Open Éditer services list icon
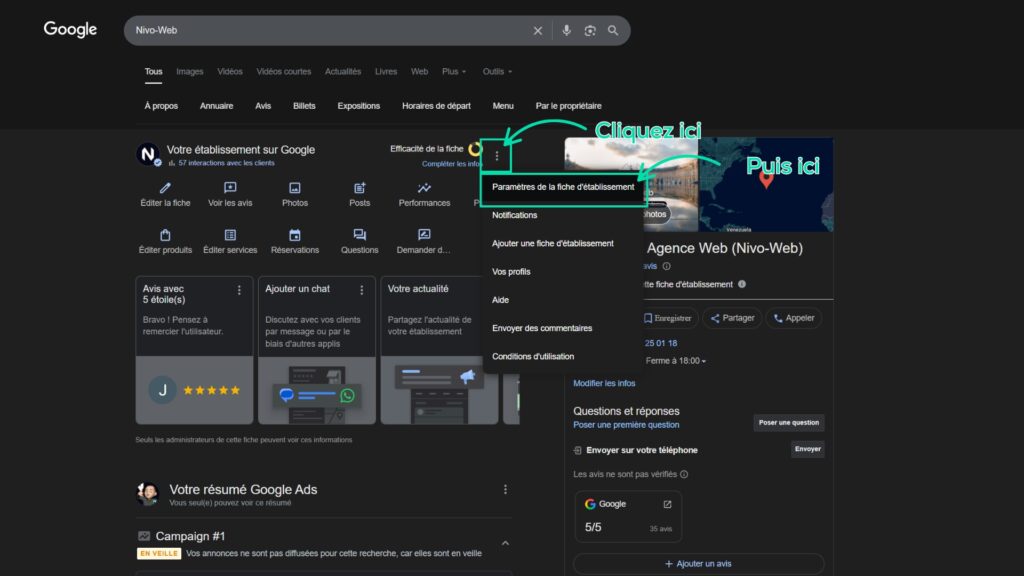Viewport: 1024px width, 576px height. pos(230,235)
